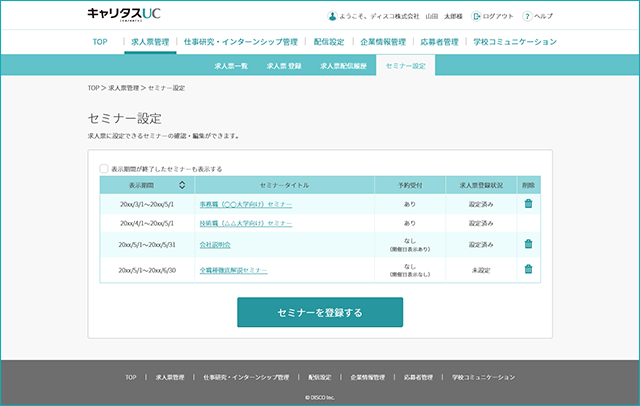Click 設定済み status in 会社説明会 row
The width and height of the screenshot is (640, 406).
pos(481,245)
